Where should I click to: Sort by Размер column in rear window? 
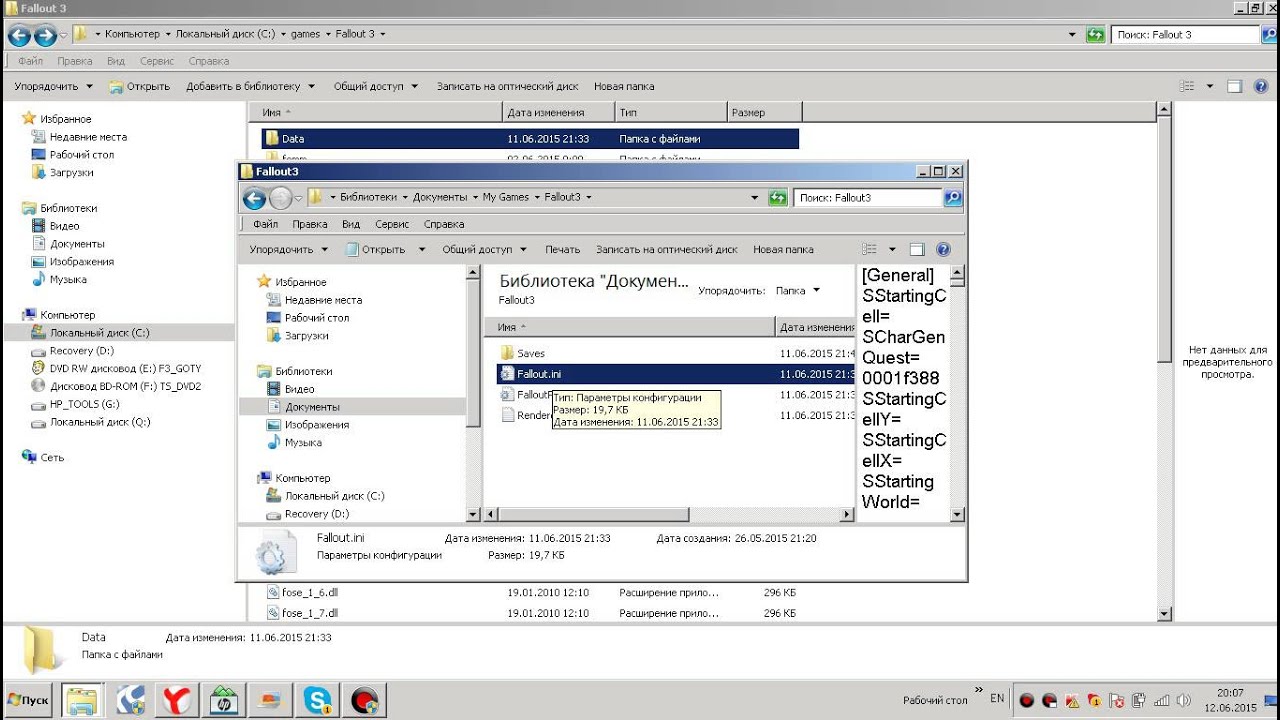point(764,113)
